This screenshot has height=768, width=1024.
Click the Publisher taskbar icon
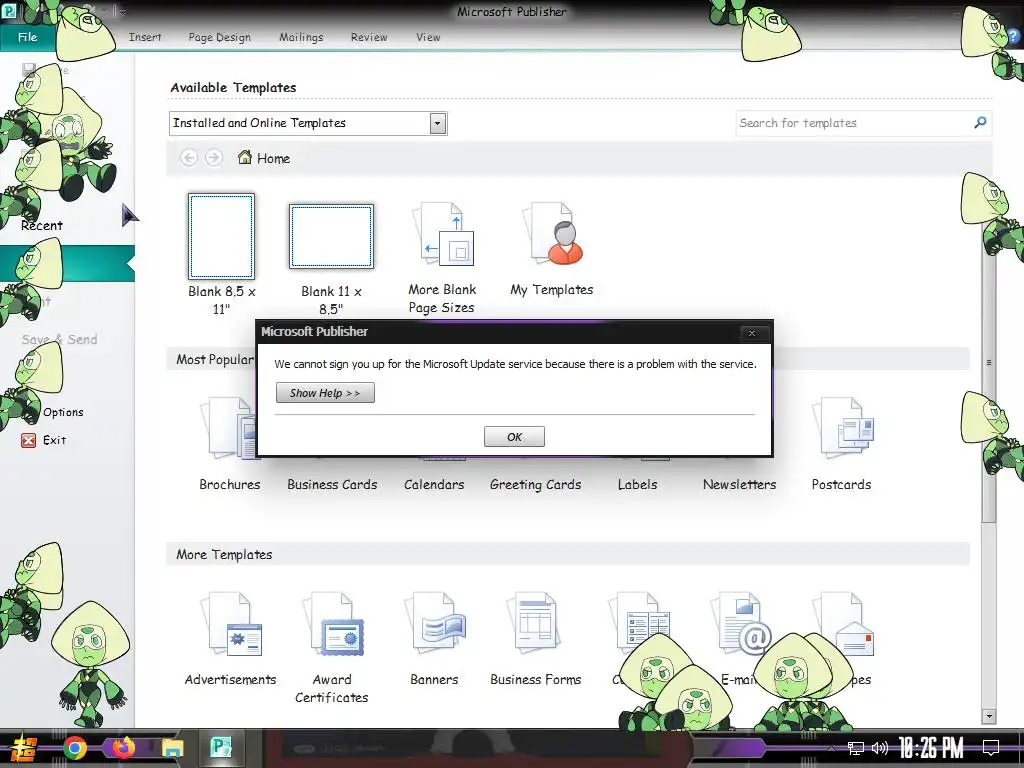coord(221,748)
